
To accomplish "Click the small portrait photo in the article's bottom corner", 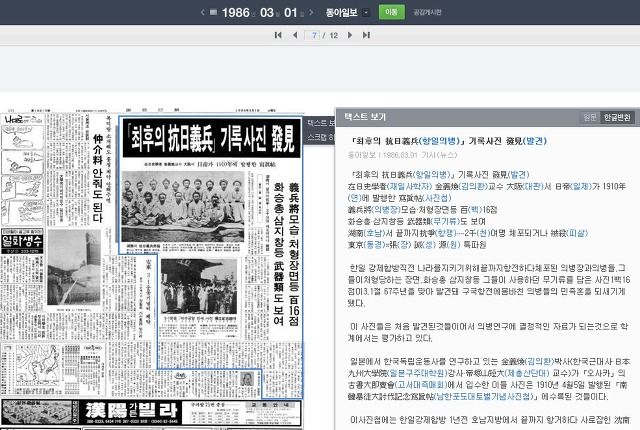I will pos(247,379).
